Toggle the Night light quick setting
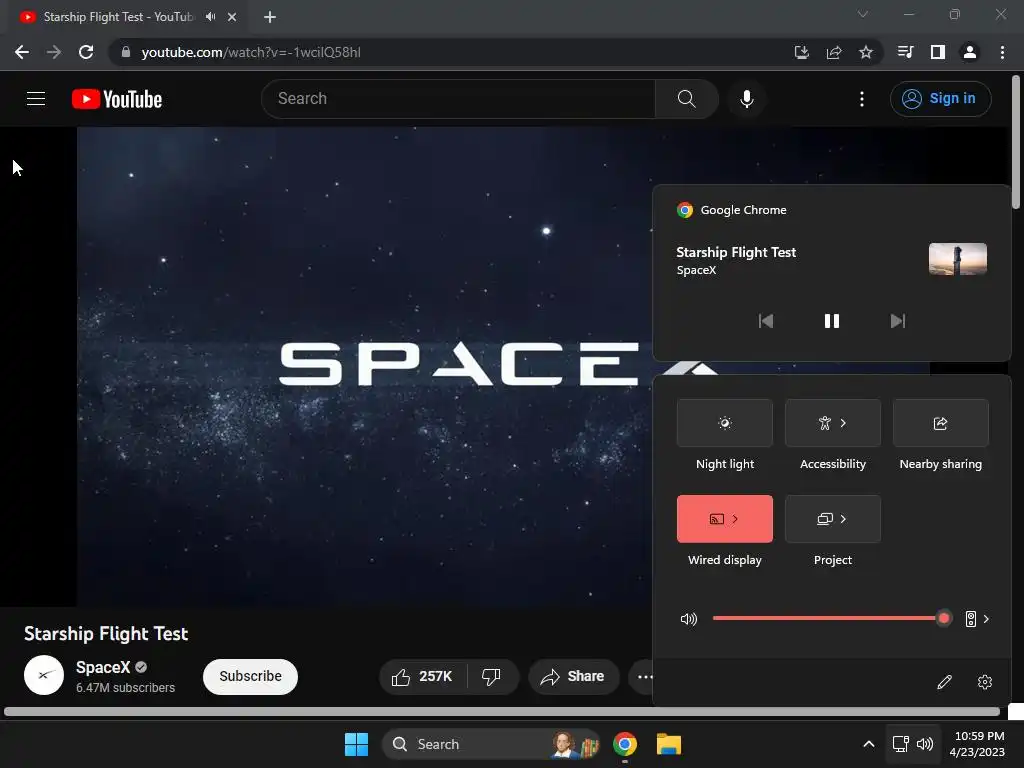This screenshot has width=1024, height=768. coord(725,423)
